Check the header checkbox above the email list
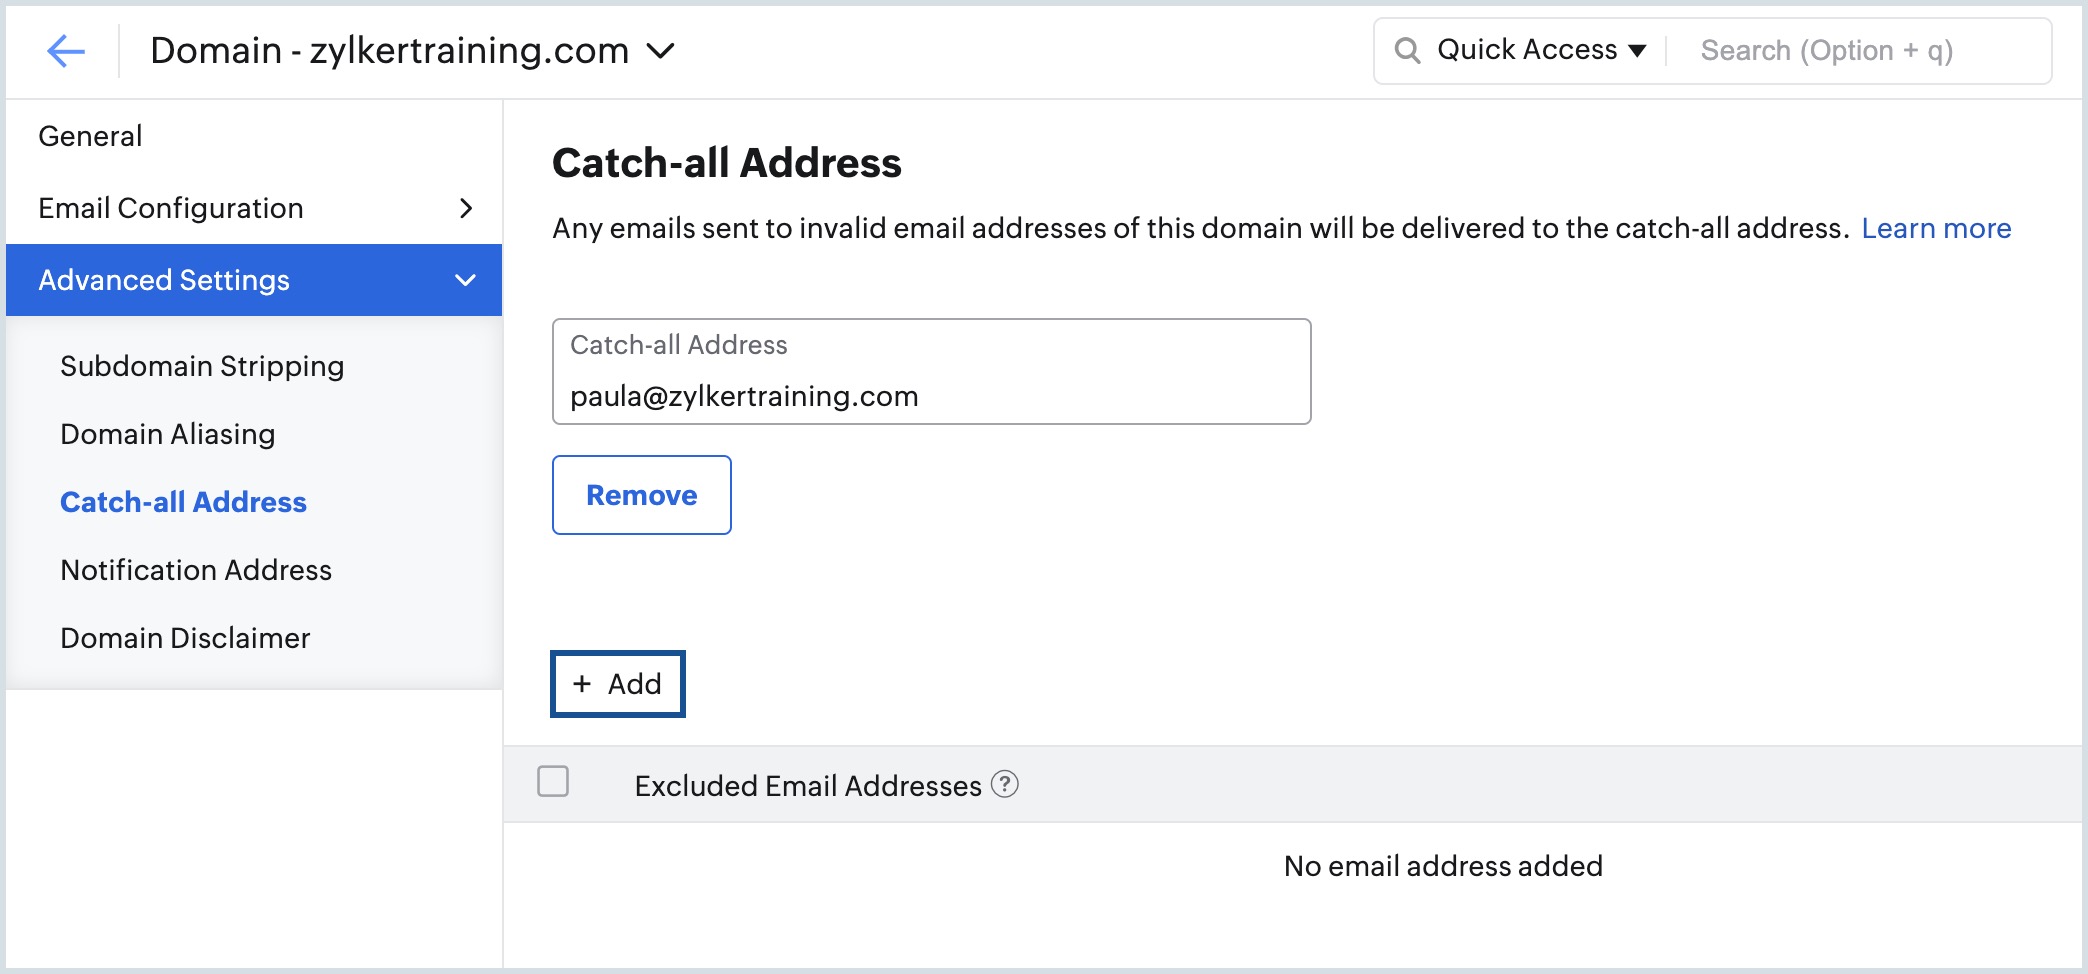 pyautogui.click(x=553, y=783)
